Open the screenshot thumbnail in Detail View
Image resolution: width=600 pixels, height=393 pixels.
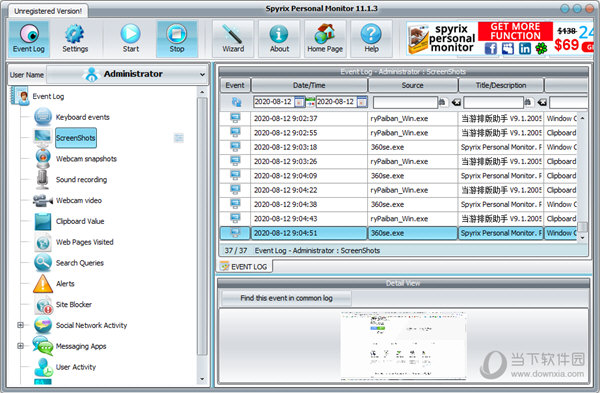(x=403, y=346)
